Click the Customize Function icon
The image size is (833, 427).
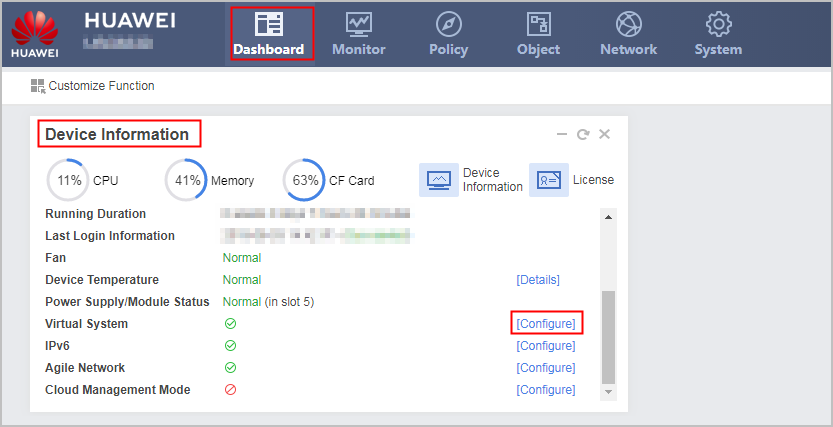[x=38, y=86]
